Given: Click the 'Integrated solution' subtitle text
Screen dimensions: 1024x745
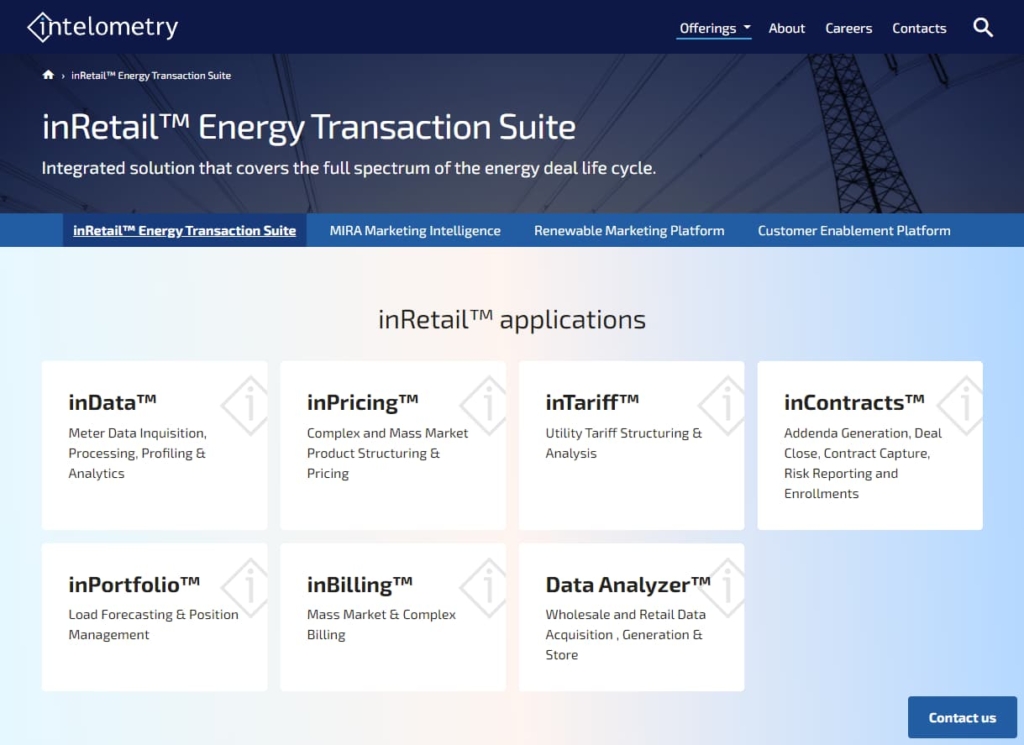Looking at the screenshot, I should pos(349,168).
